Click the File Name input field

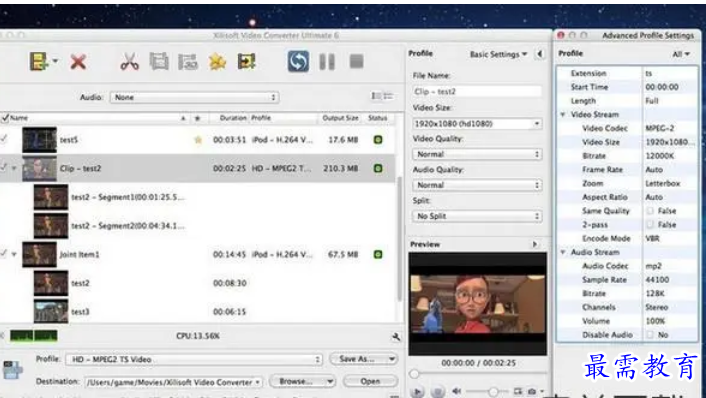click(477, 91)
